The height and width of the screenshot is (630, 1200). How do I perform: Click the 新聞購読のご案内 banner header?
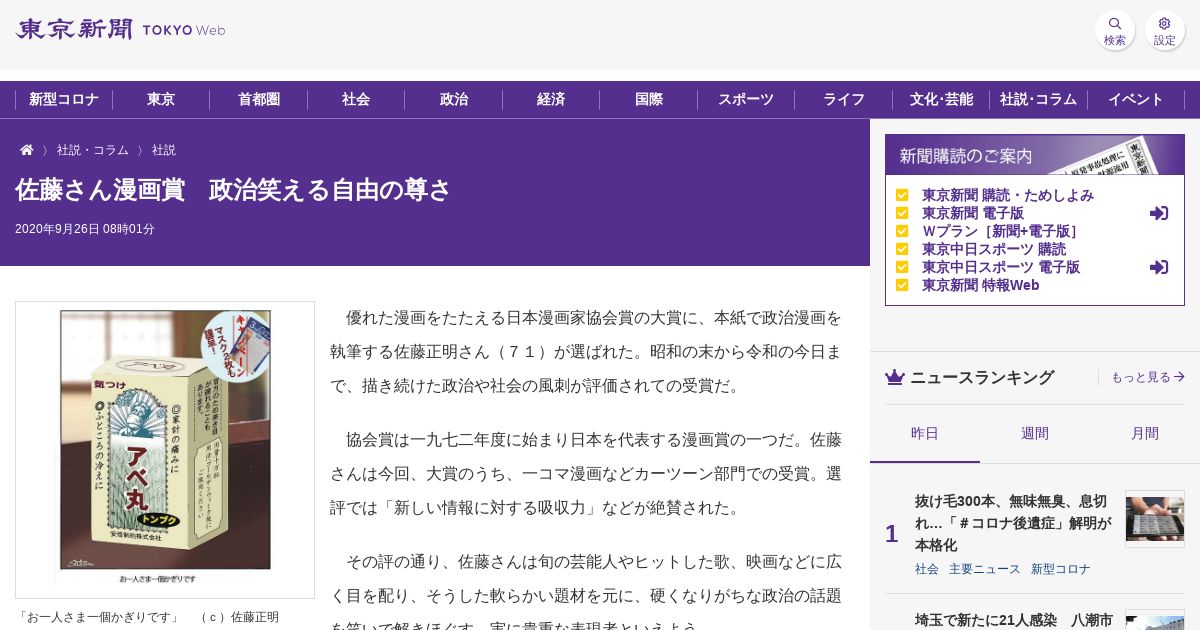pyautogui.click(x=1035, y=155)
